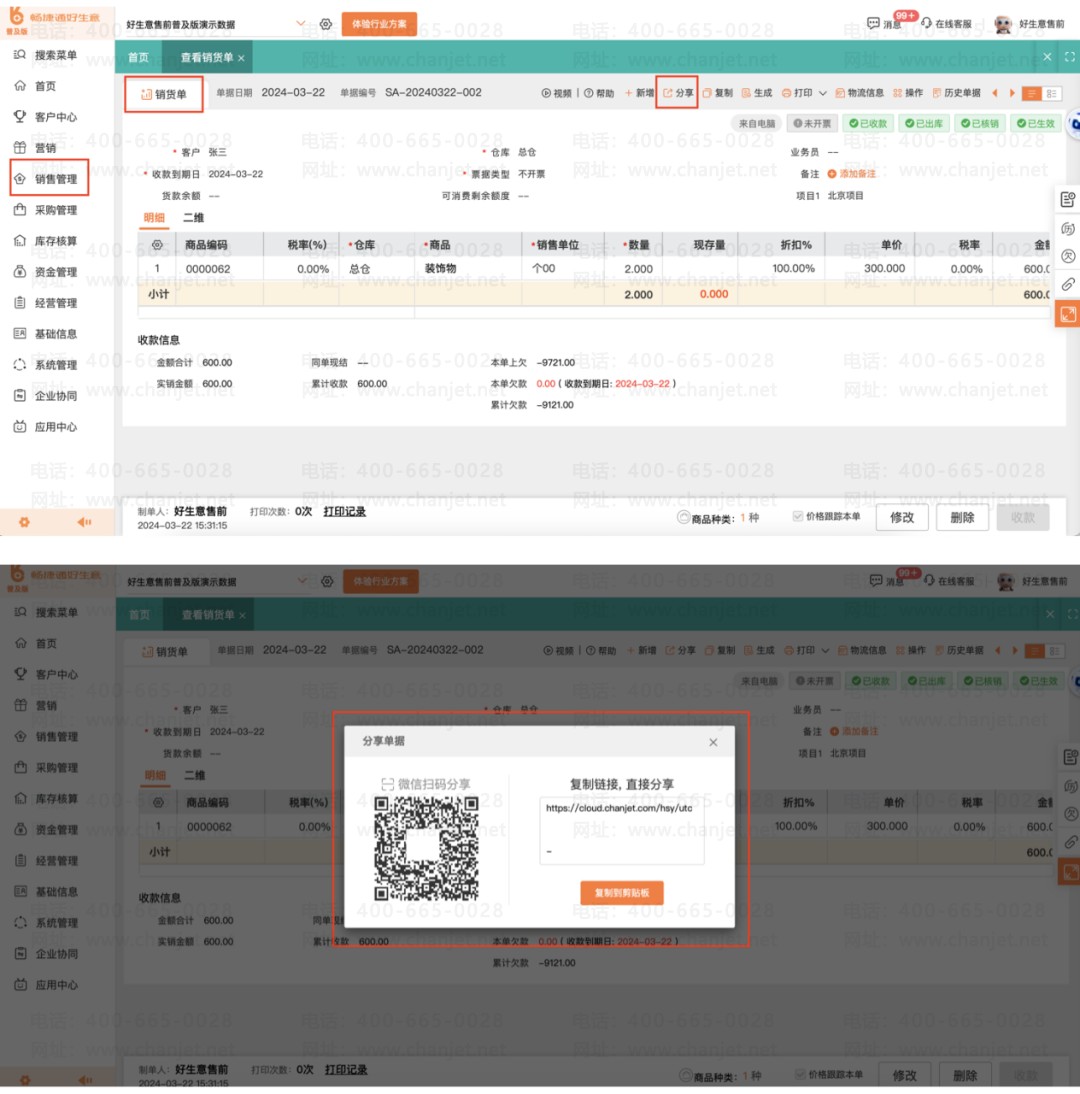1080x1094 pixels.
Task: In the upper screenshot, open 采购管理 in the sidebar
Action: point(46,209)
